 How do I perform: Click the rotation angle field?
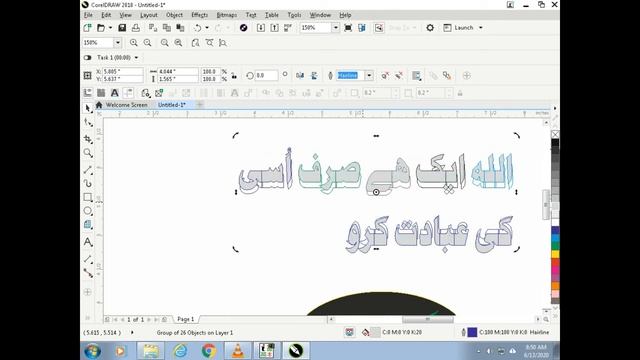tap(267, 76)
